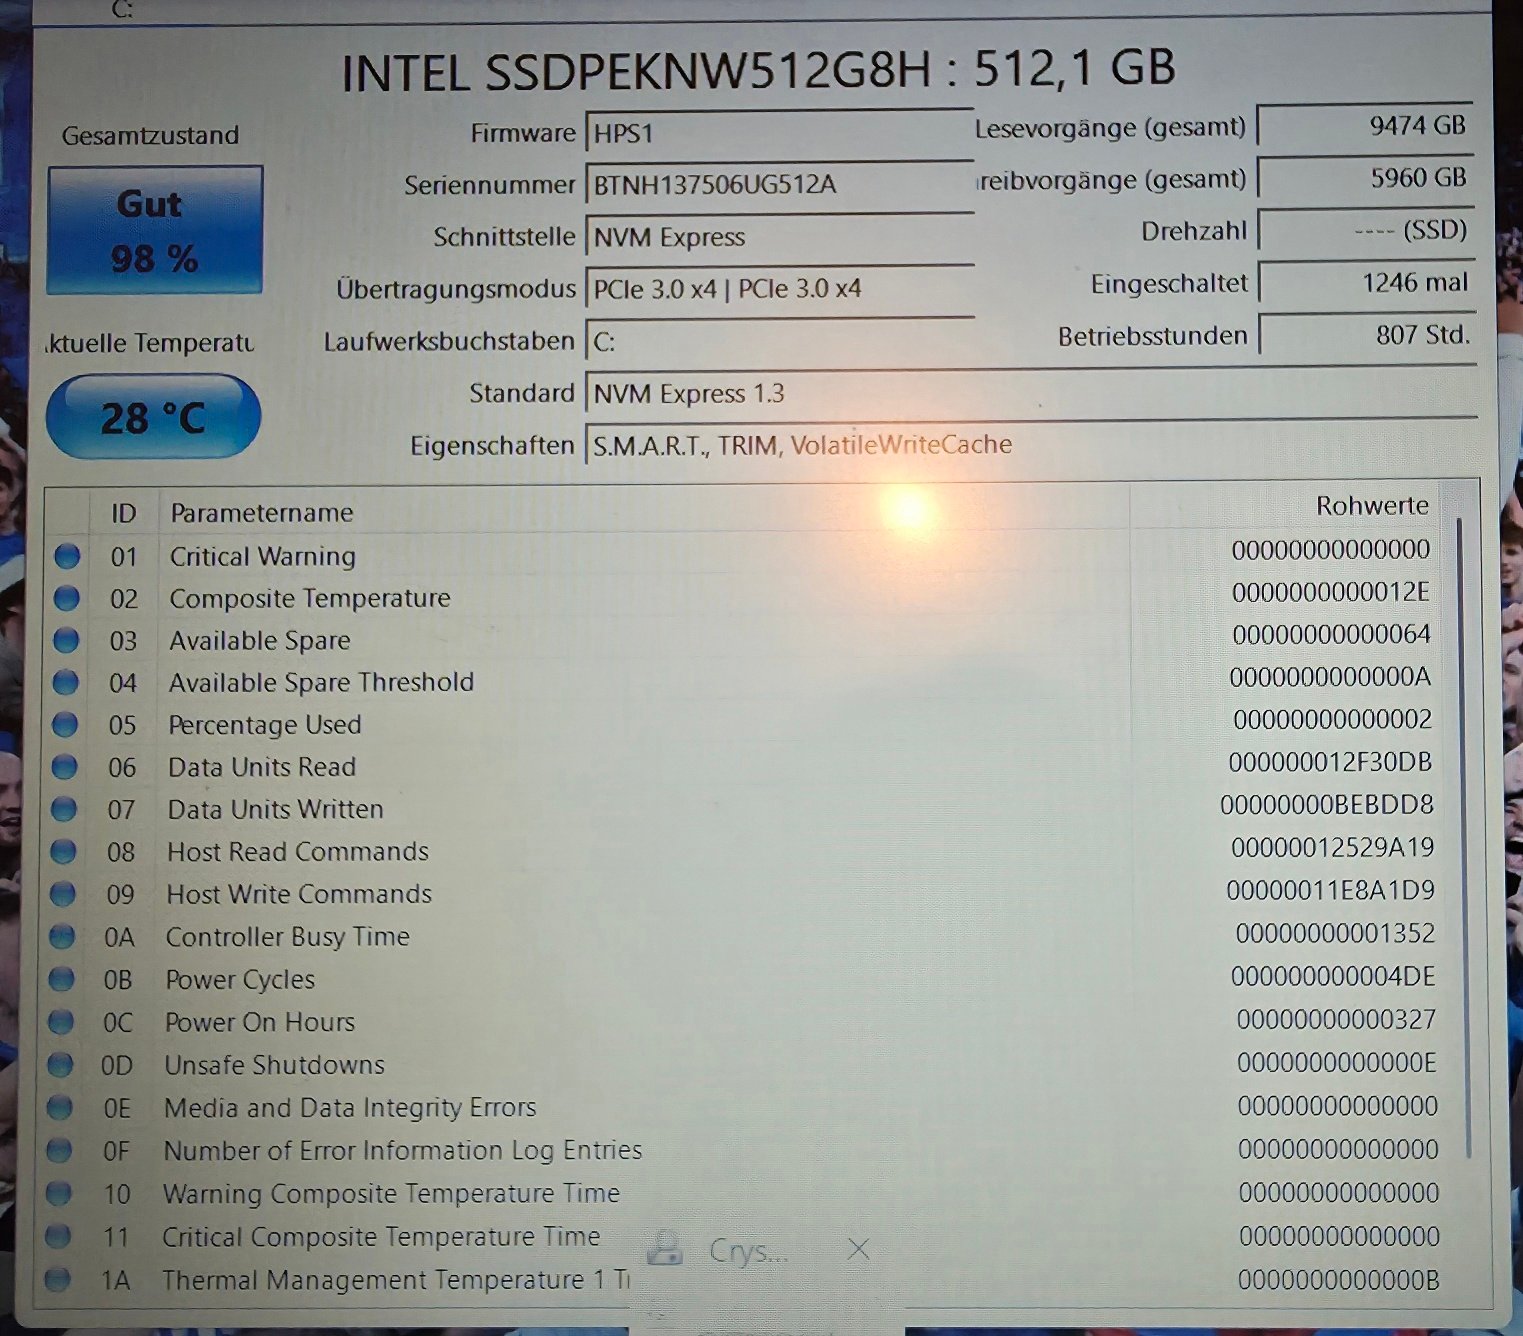Click status dot for Warning Composite Temperature Time
Viewport: 1523px width, 1336px height.
point(59,1193)
